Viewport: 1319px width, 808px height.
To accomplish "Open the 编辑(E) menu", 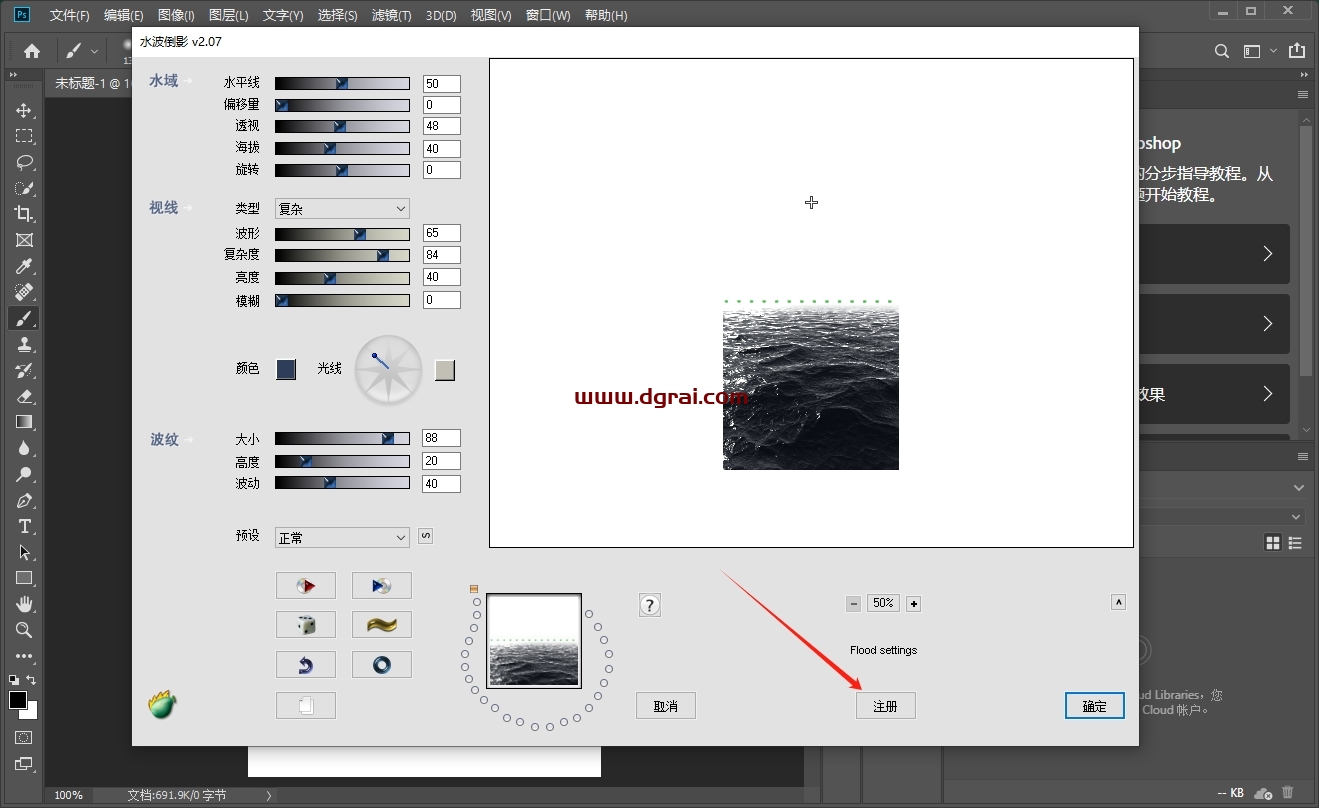I will coord(123,15).
